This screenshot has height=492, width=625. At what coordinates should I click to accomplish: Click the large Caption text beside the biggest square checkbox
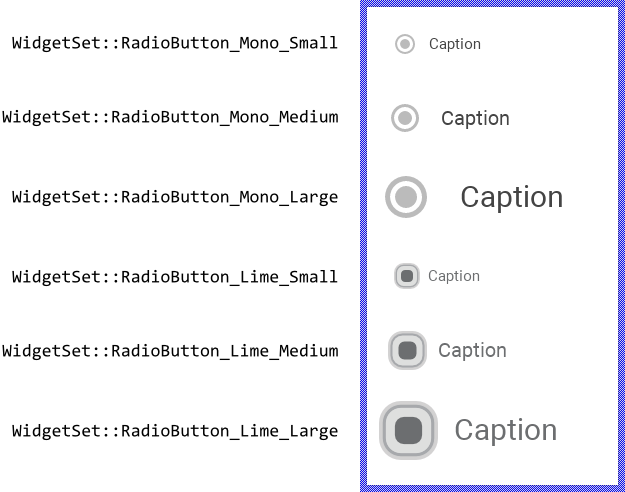505,430
